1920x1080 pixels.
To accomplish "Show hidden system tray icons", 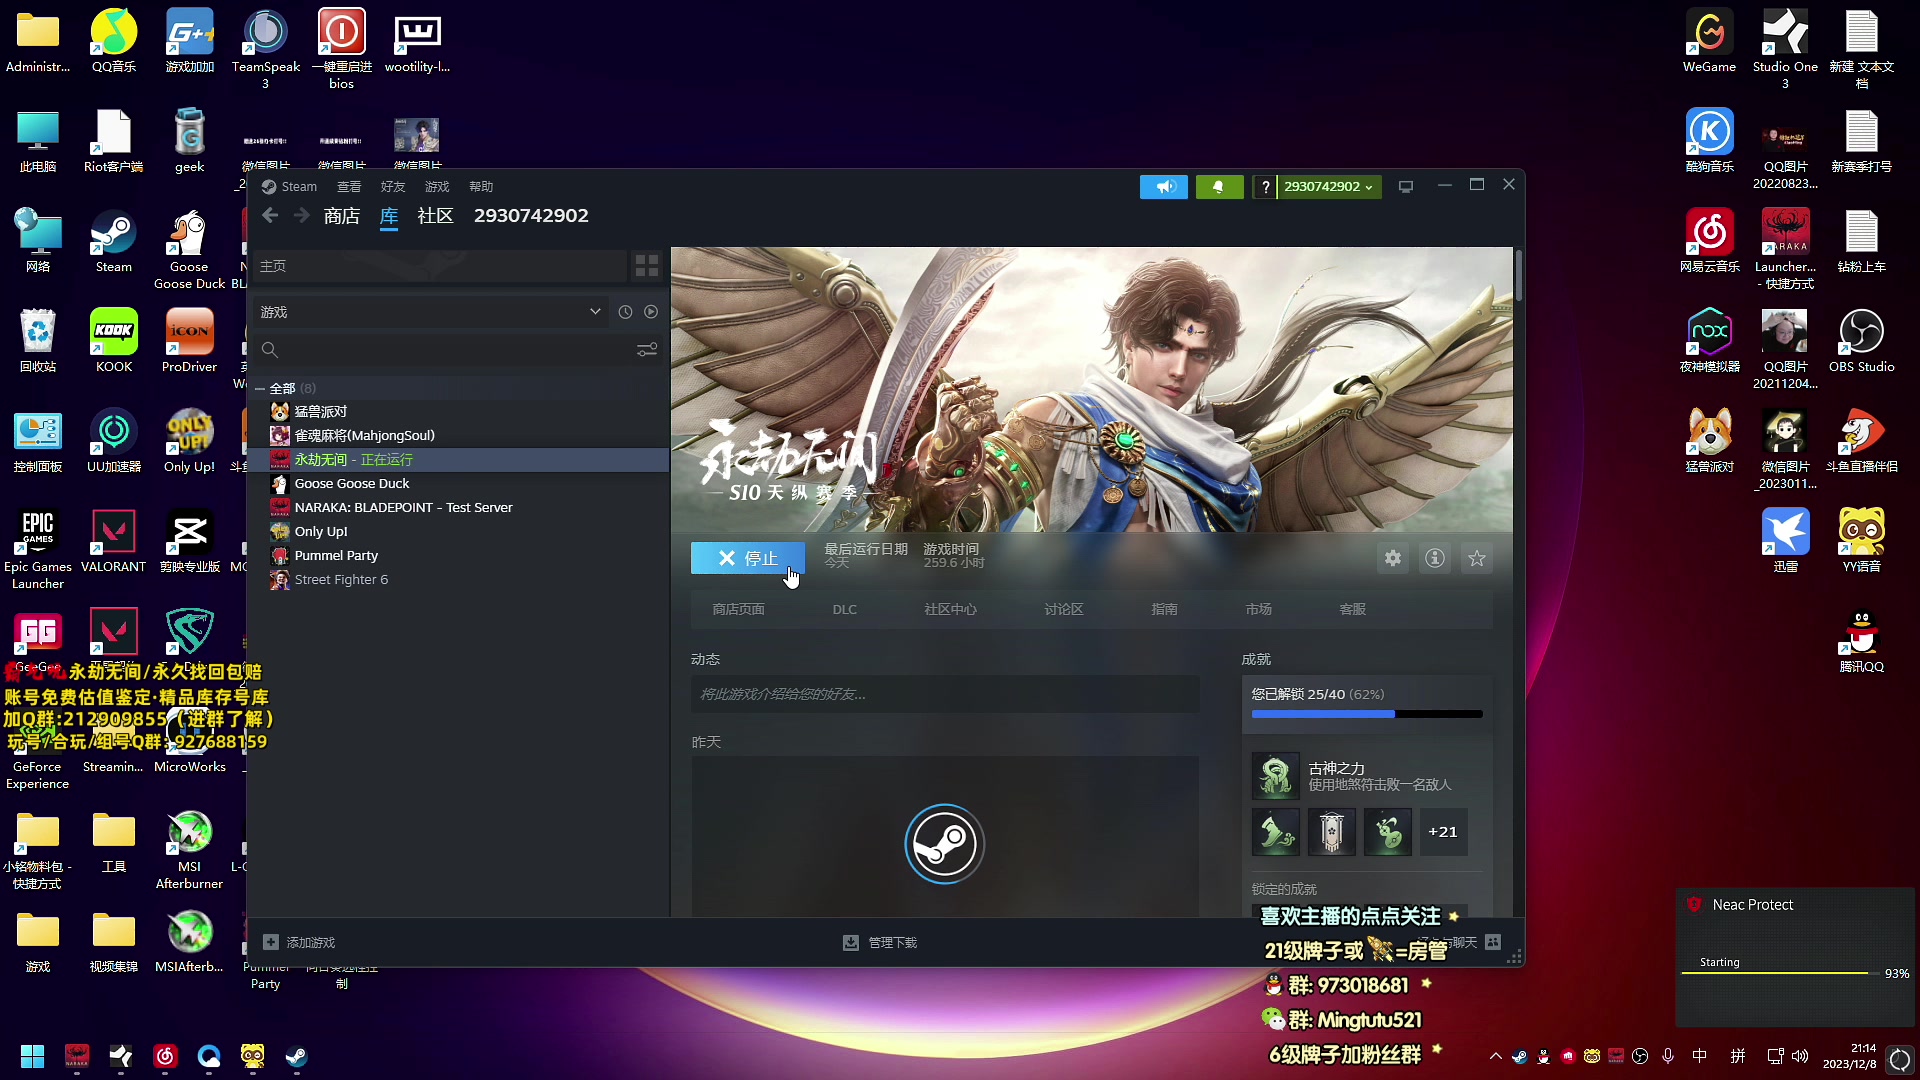I will [1496, 1056].
